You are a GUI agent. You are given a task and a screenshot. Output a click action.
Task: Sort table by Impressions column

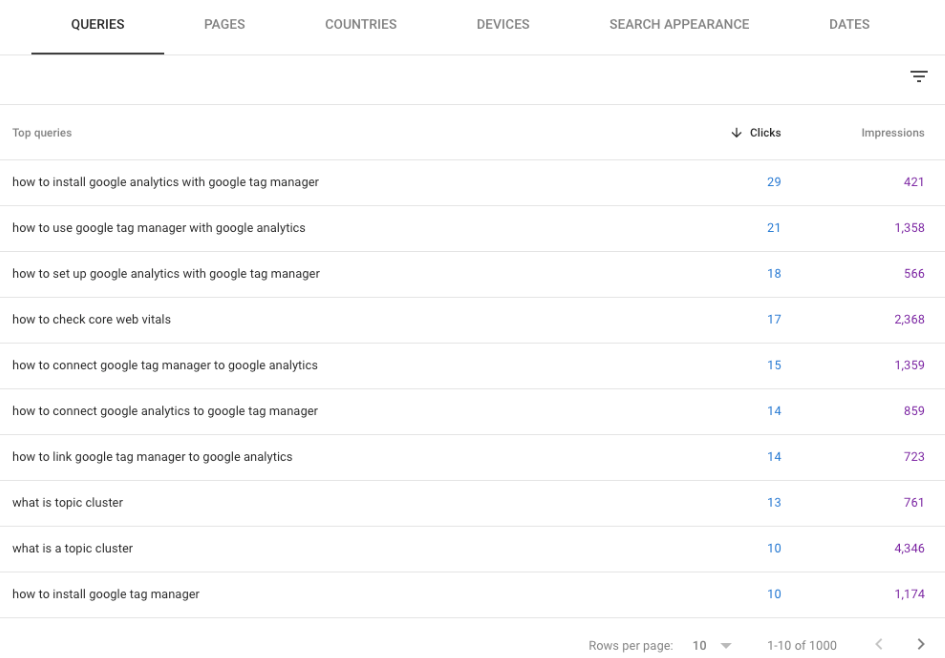893,133
